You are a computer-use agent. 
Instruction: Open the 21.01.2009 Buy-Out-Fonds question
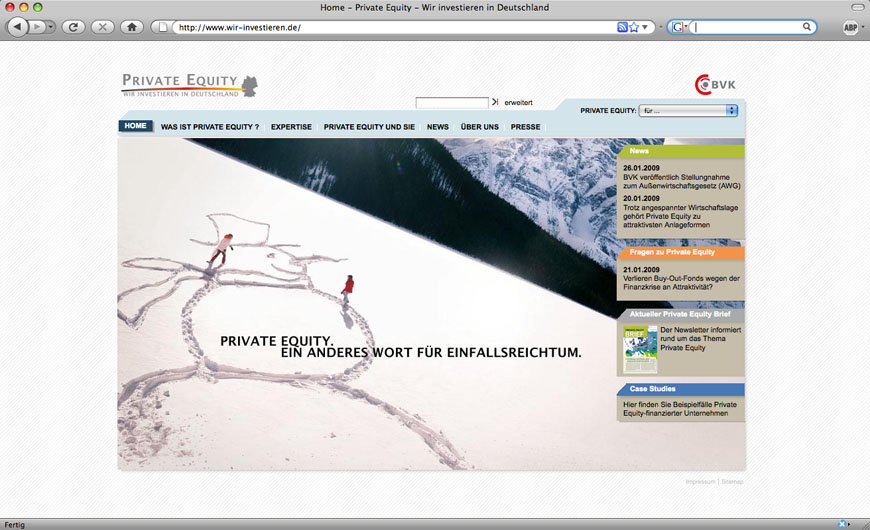point(681,279)
